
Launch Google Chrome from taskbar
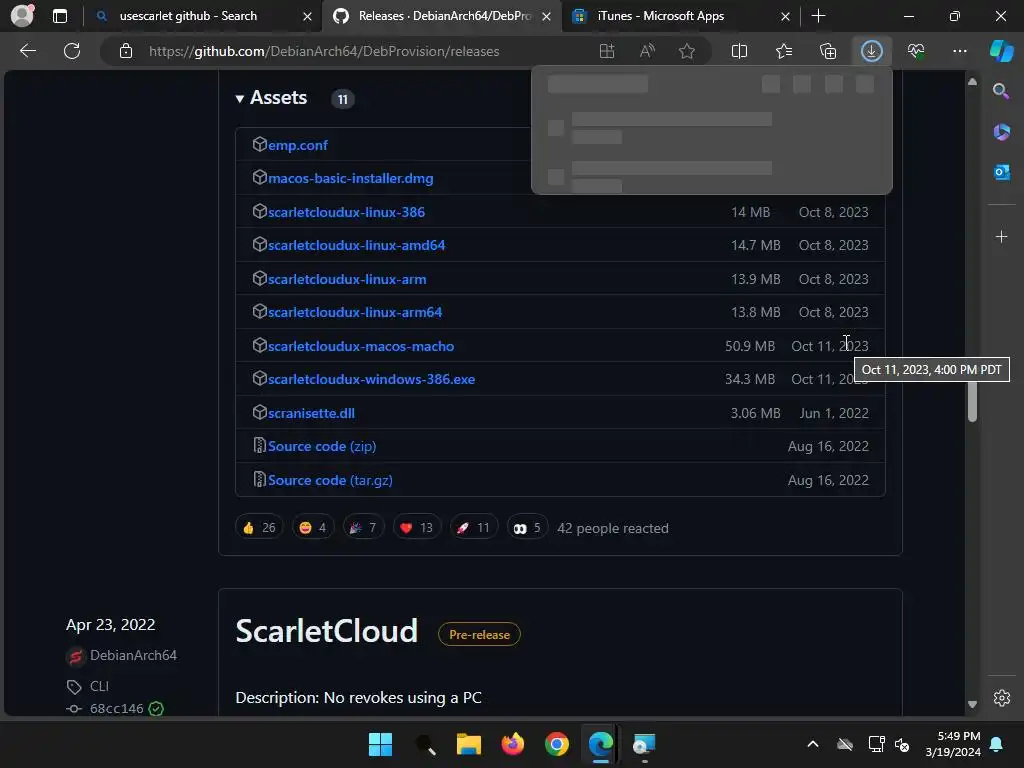tap(556, 744)
